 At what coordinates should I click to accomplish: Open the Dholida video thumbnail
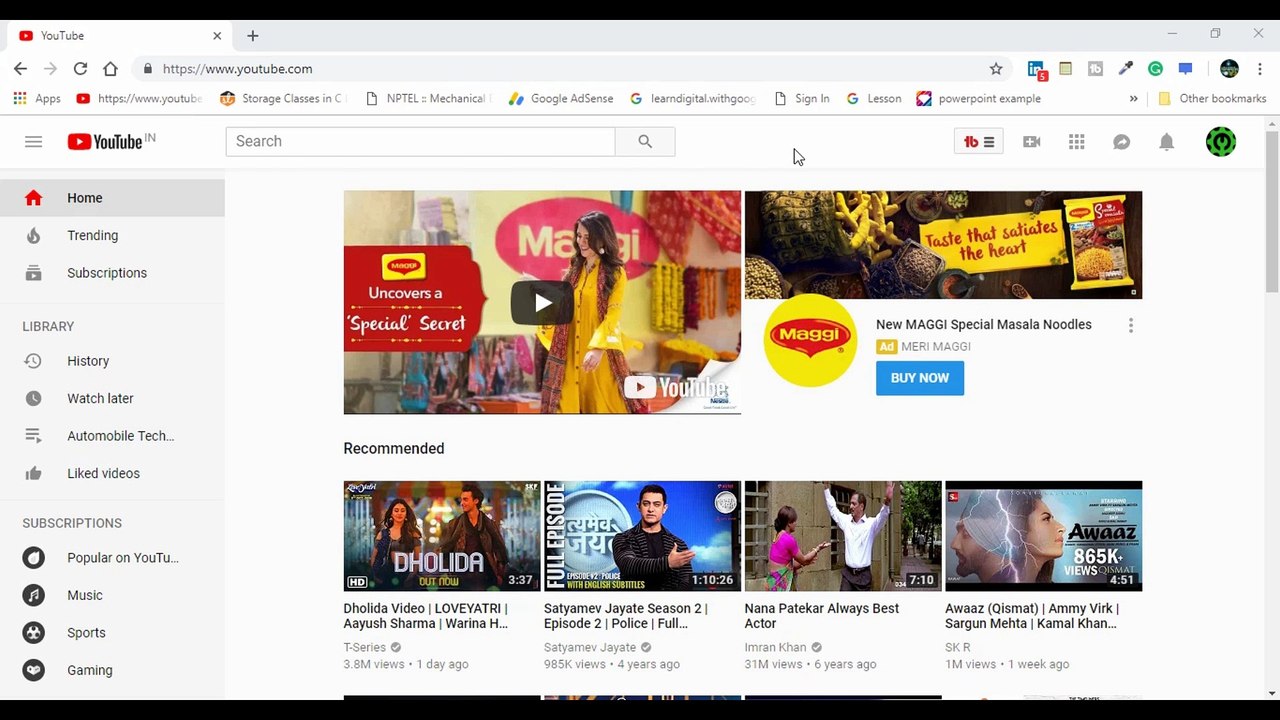point(442,536)
